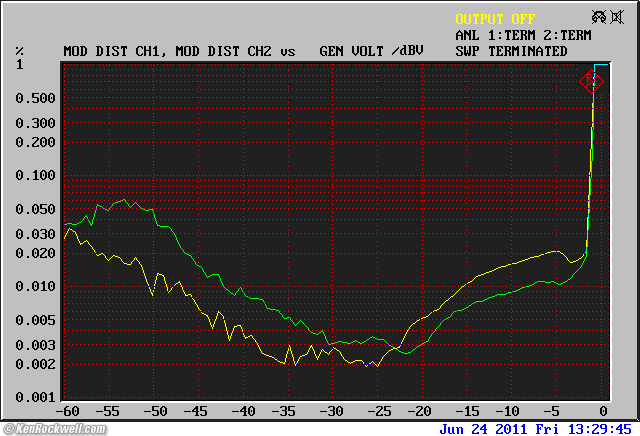Click the -20 X-axis label
This screenshot has height=436, width=640.
click(420, 411)
